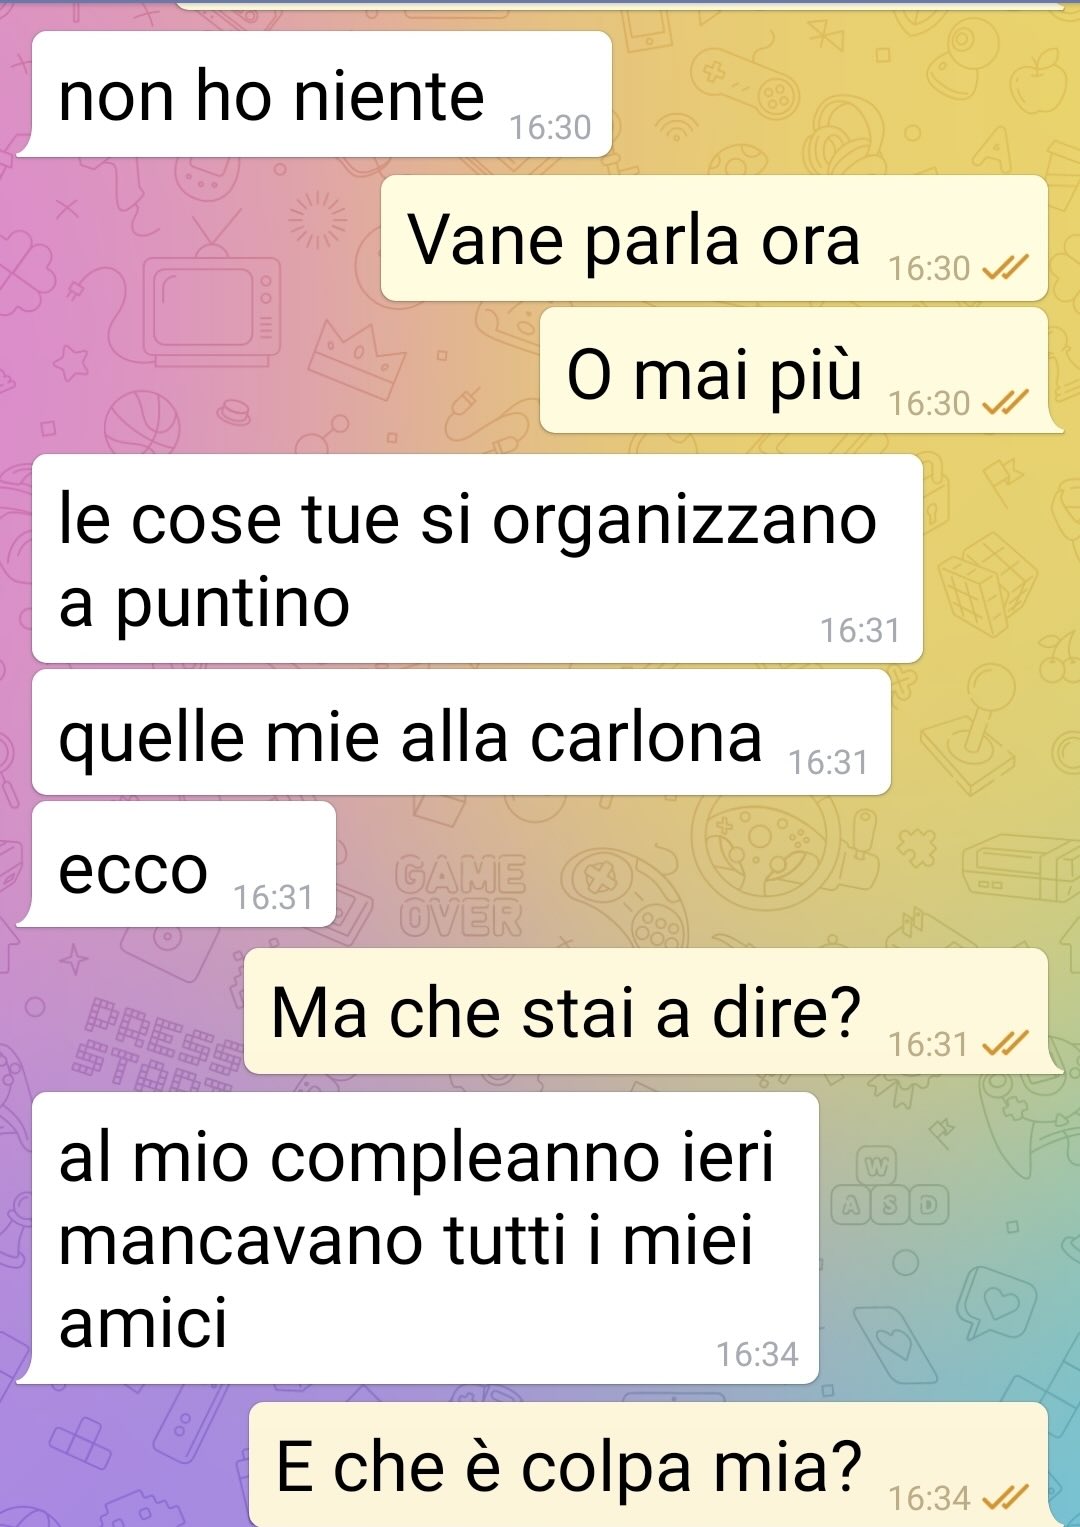Tap double-check icon on 'O mai più' message
The width and height of the screenshot is (1080, 1527).
click(x=1005, y=402)
